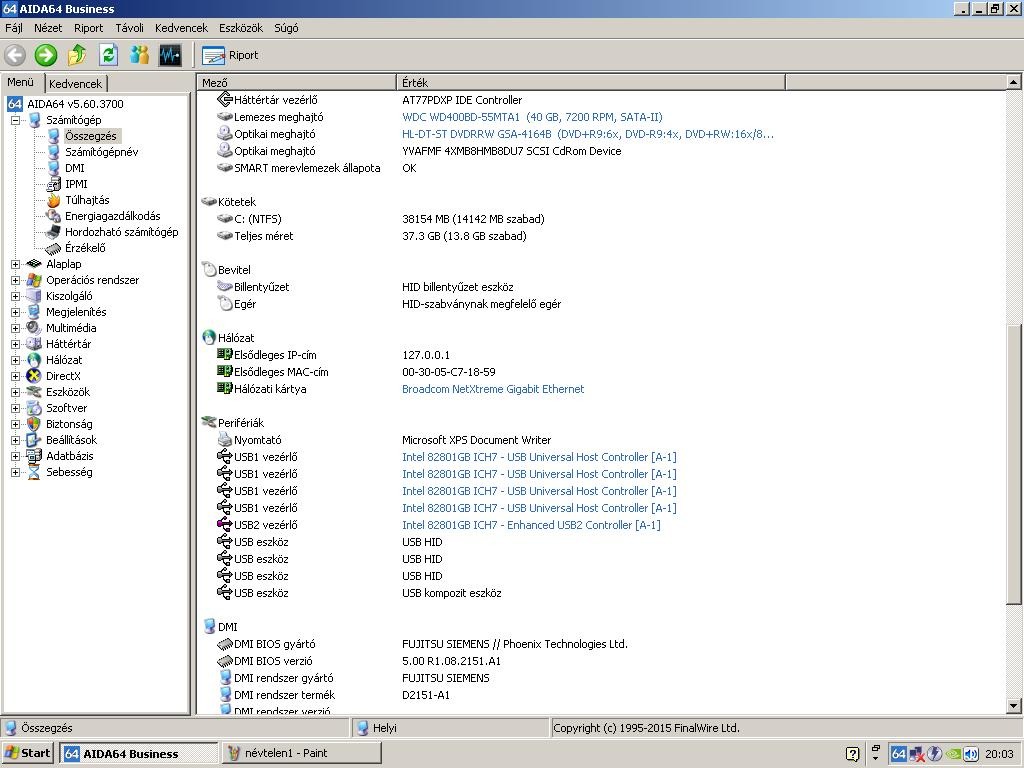This screenshot has height=768, width=1024.
Task: Click the Beállítások settings icon
Action: point(34,440)
